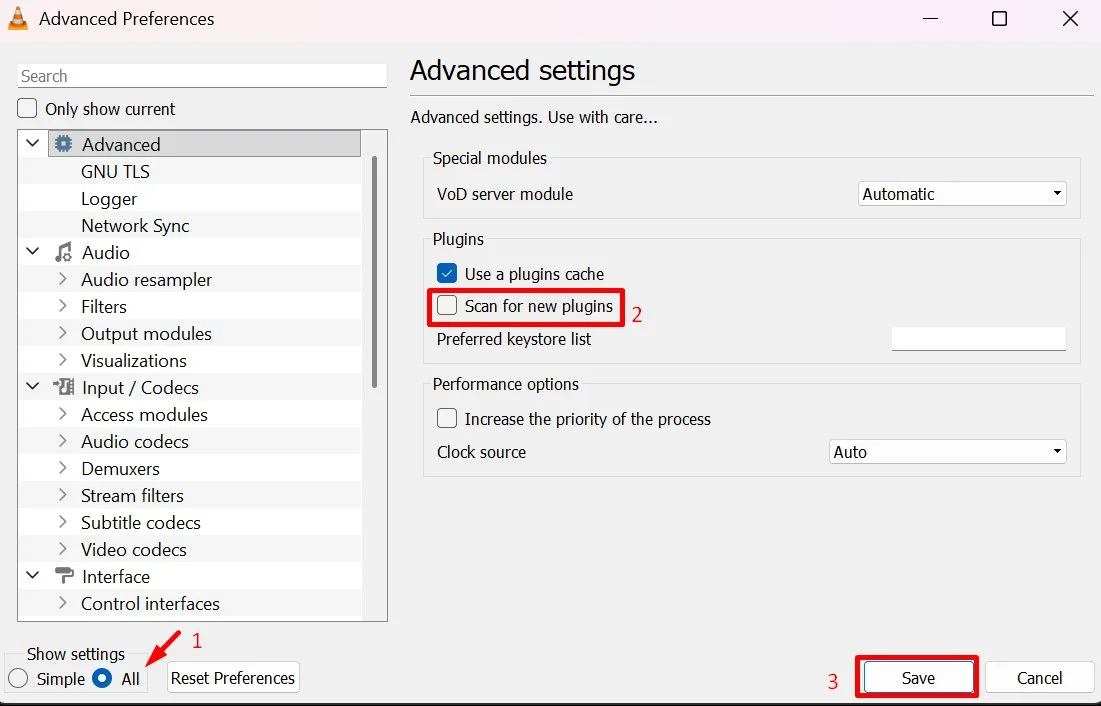Open the VoD server module dropdown

[962, 194]
